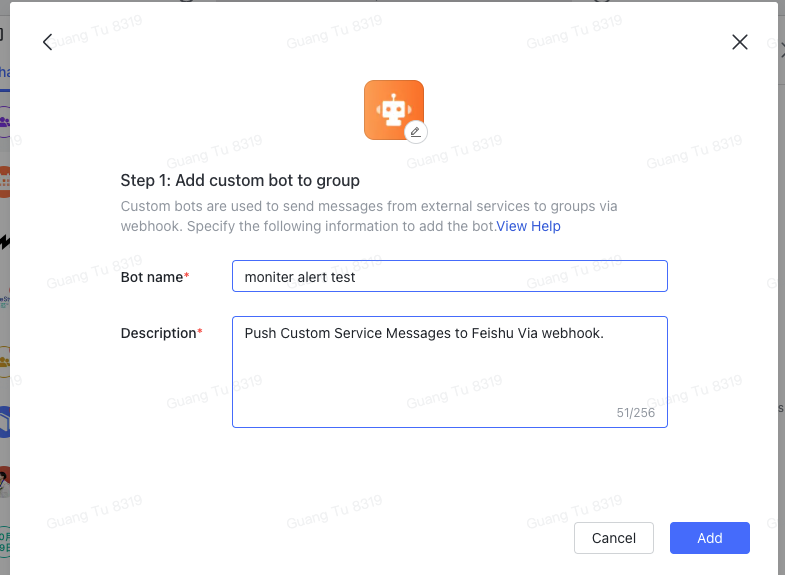This screenshot has height=575, width=785.
Task: Open the green outlined chat icon
Action: pos(5,542)
